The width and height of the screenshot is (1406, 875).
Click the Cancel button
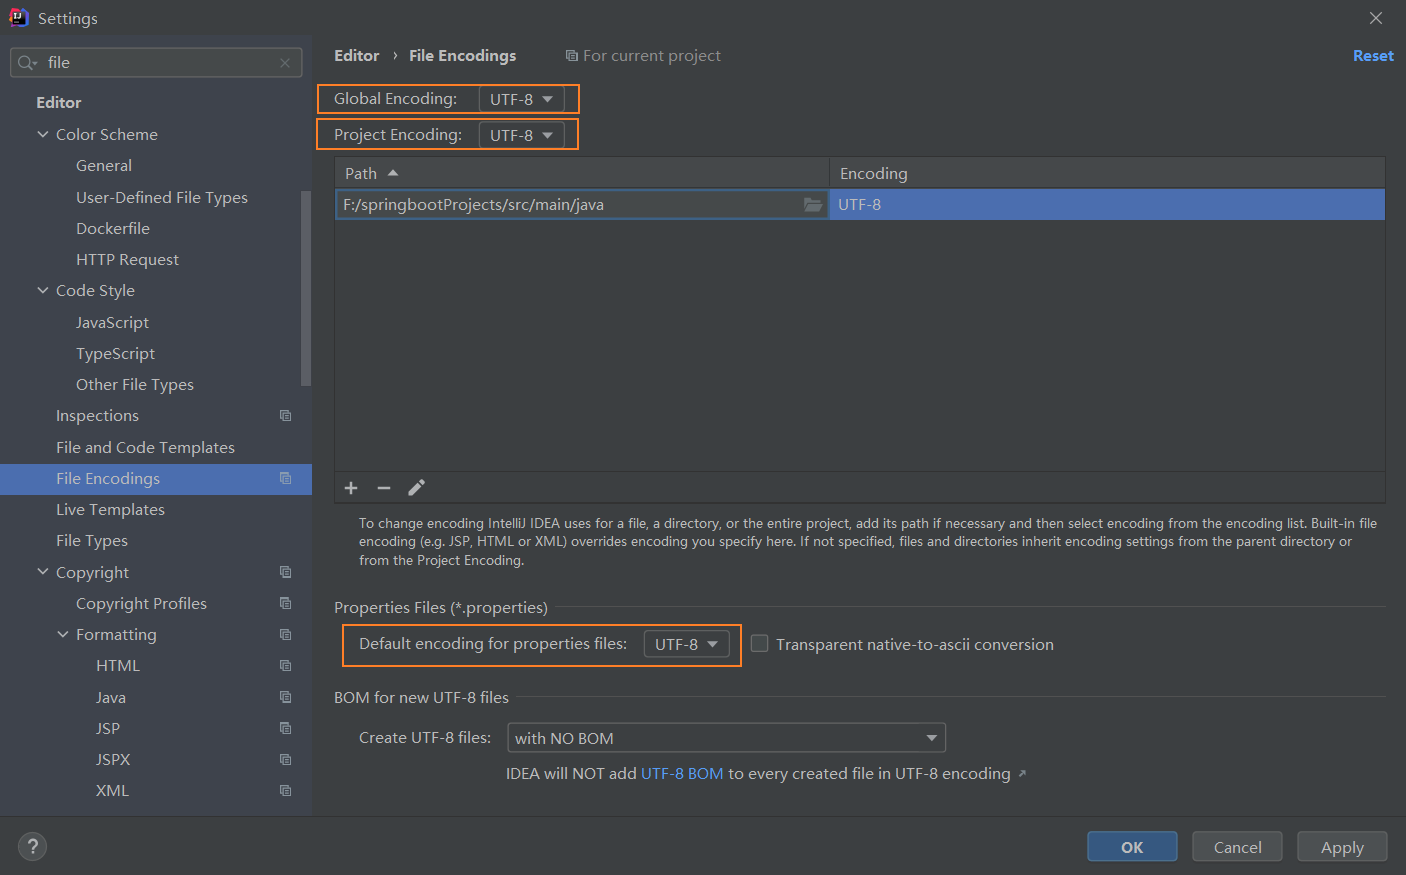tap(1238, 847)
